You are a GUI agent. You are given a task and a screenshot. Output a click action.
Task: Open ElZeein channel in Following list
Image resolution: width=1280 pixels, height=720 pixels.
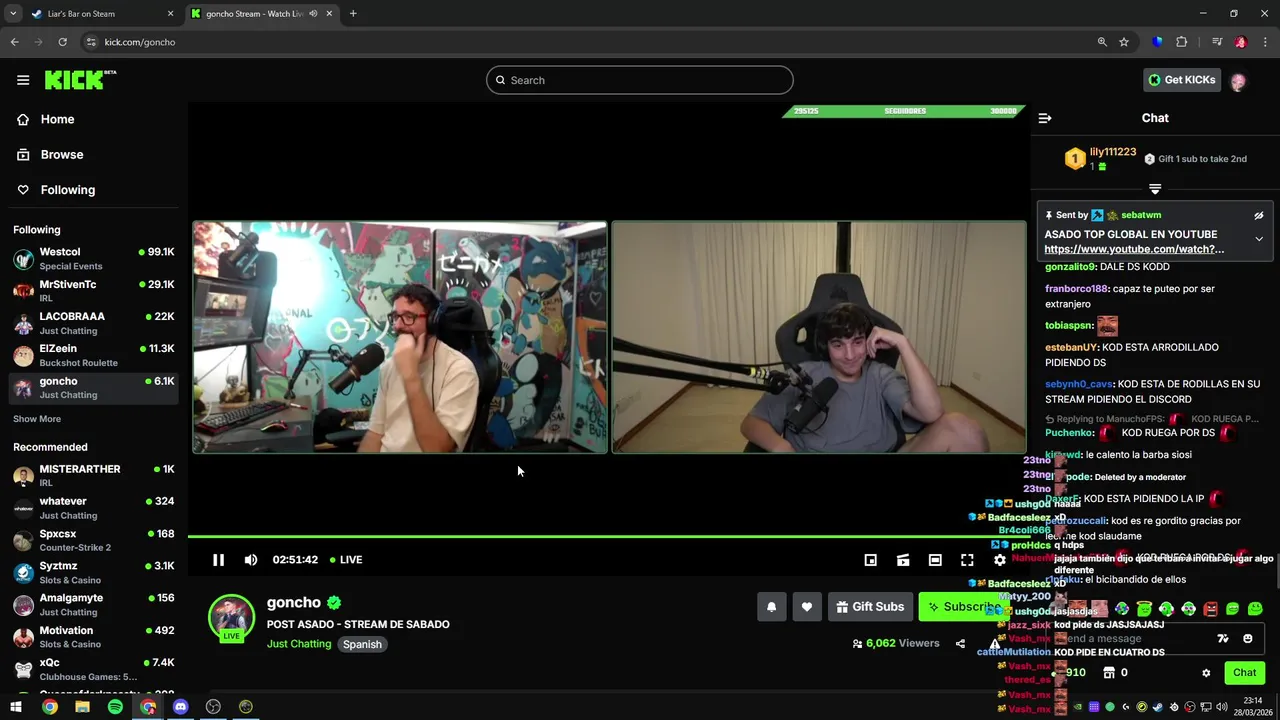coord(94,355)
